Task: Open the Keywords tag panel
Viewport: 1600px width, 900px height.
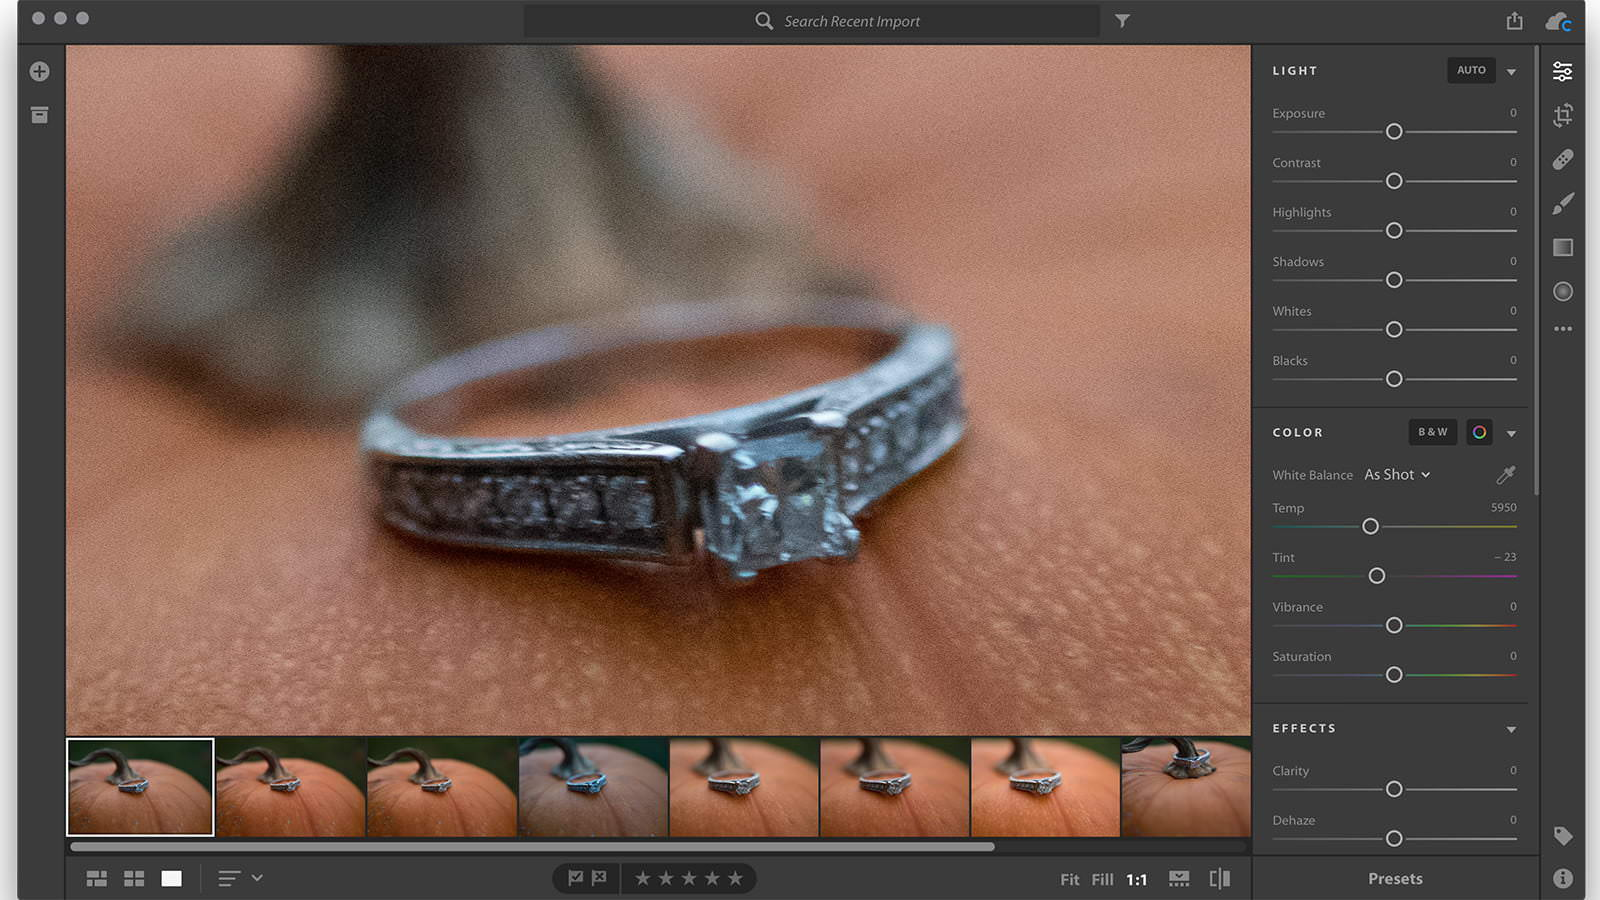Action: click(1563, 836)
